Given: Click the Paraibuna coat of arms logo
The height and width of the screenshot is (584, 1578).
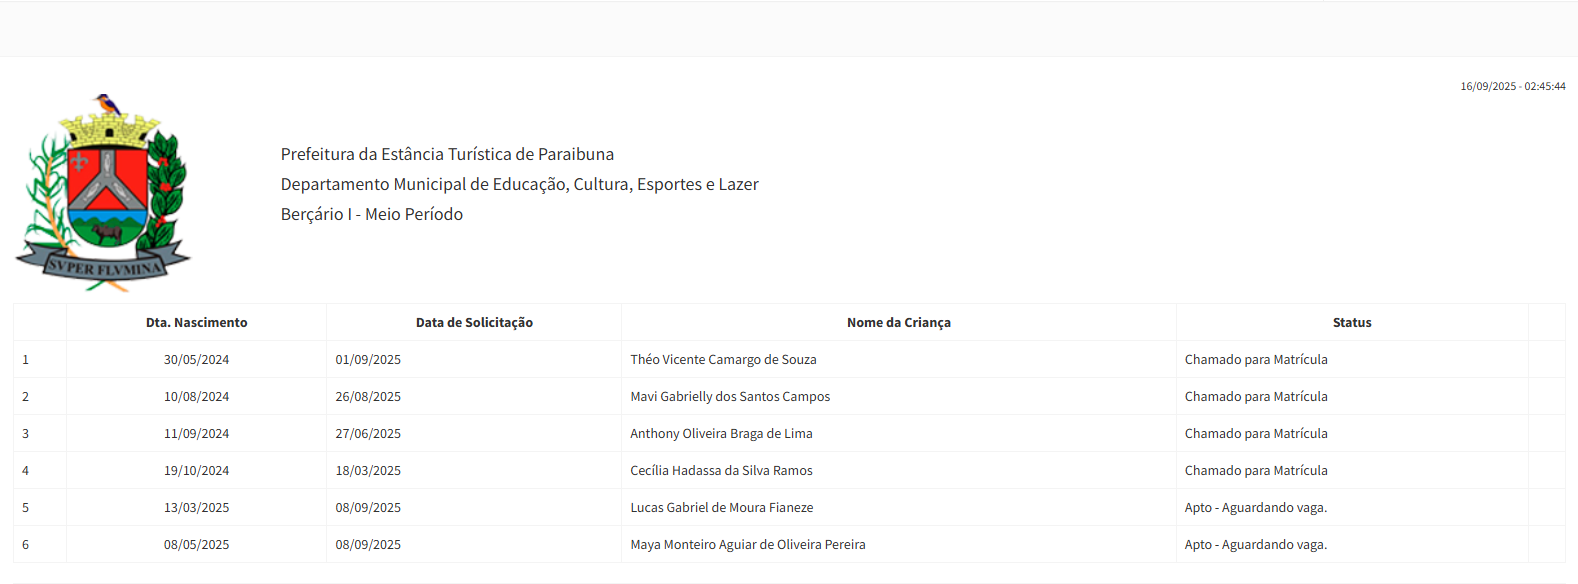Looking at the screenshot, I should [x=103, y=193].
